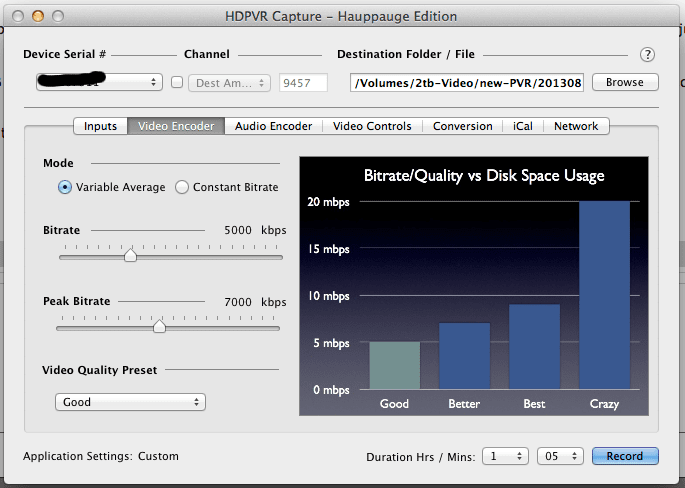Viewport: 685px width, 488px height.
Task: Click the 20 mbps axis label
Action: [329, 202]
